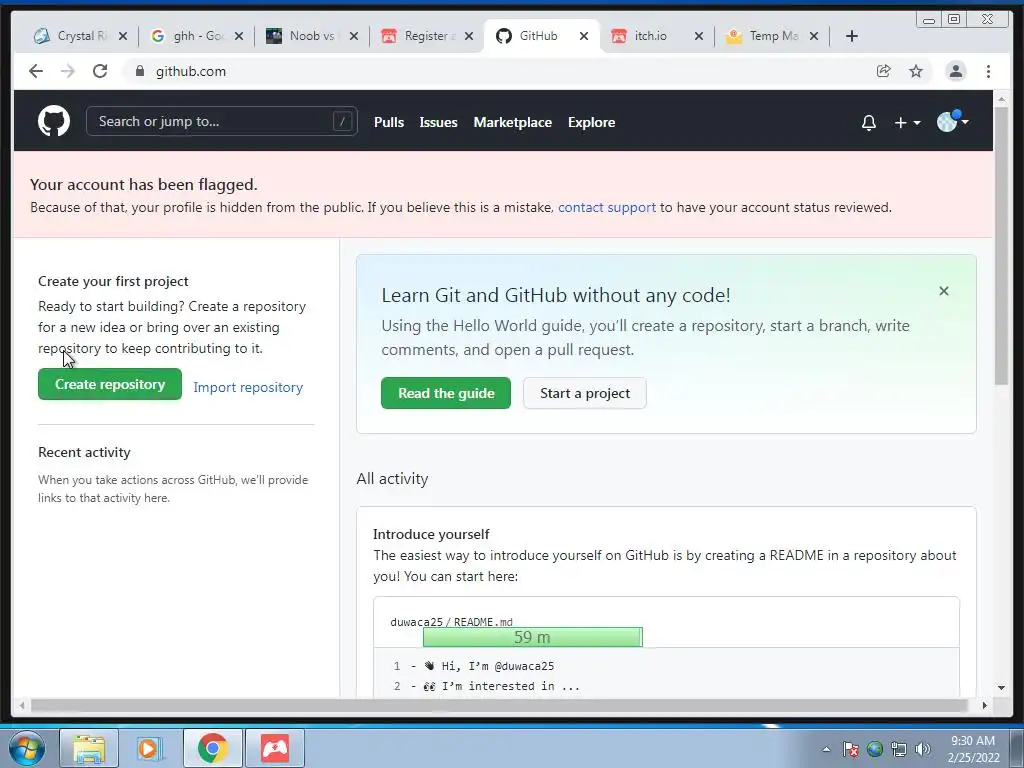This screenshot has width=1024, height=768.
Task: Click the Read the guide button
Action: pyautogui.click(x=446, y=393)
